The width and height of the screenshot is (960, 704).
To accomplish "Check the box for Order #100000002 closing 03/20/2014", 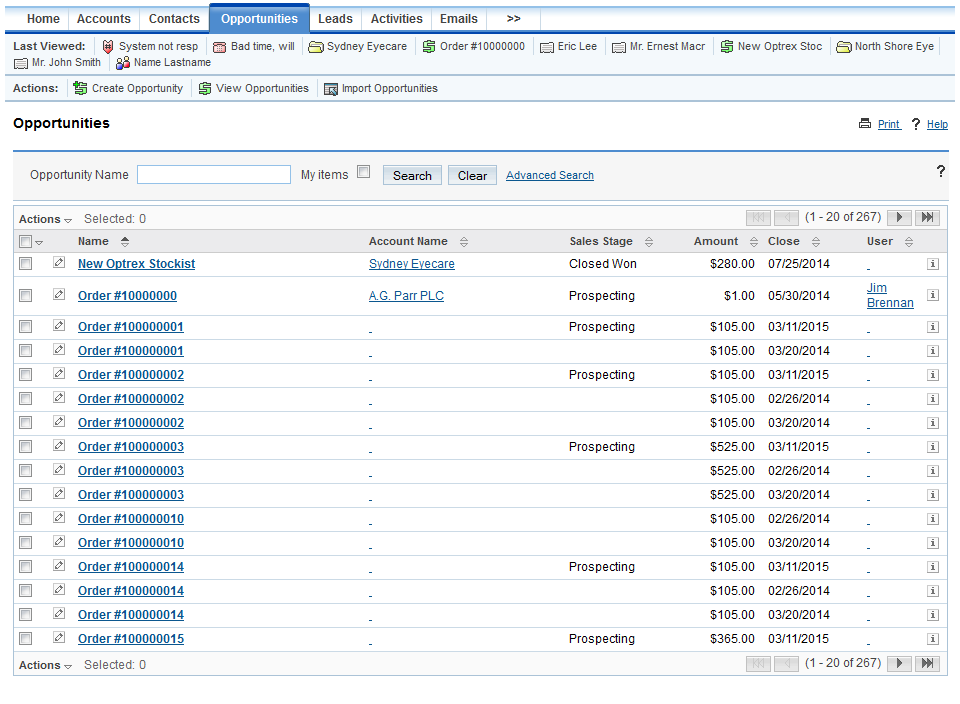I will click(26, 423).
